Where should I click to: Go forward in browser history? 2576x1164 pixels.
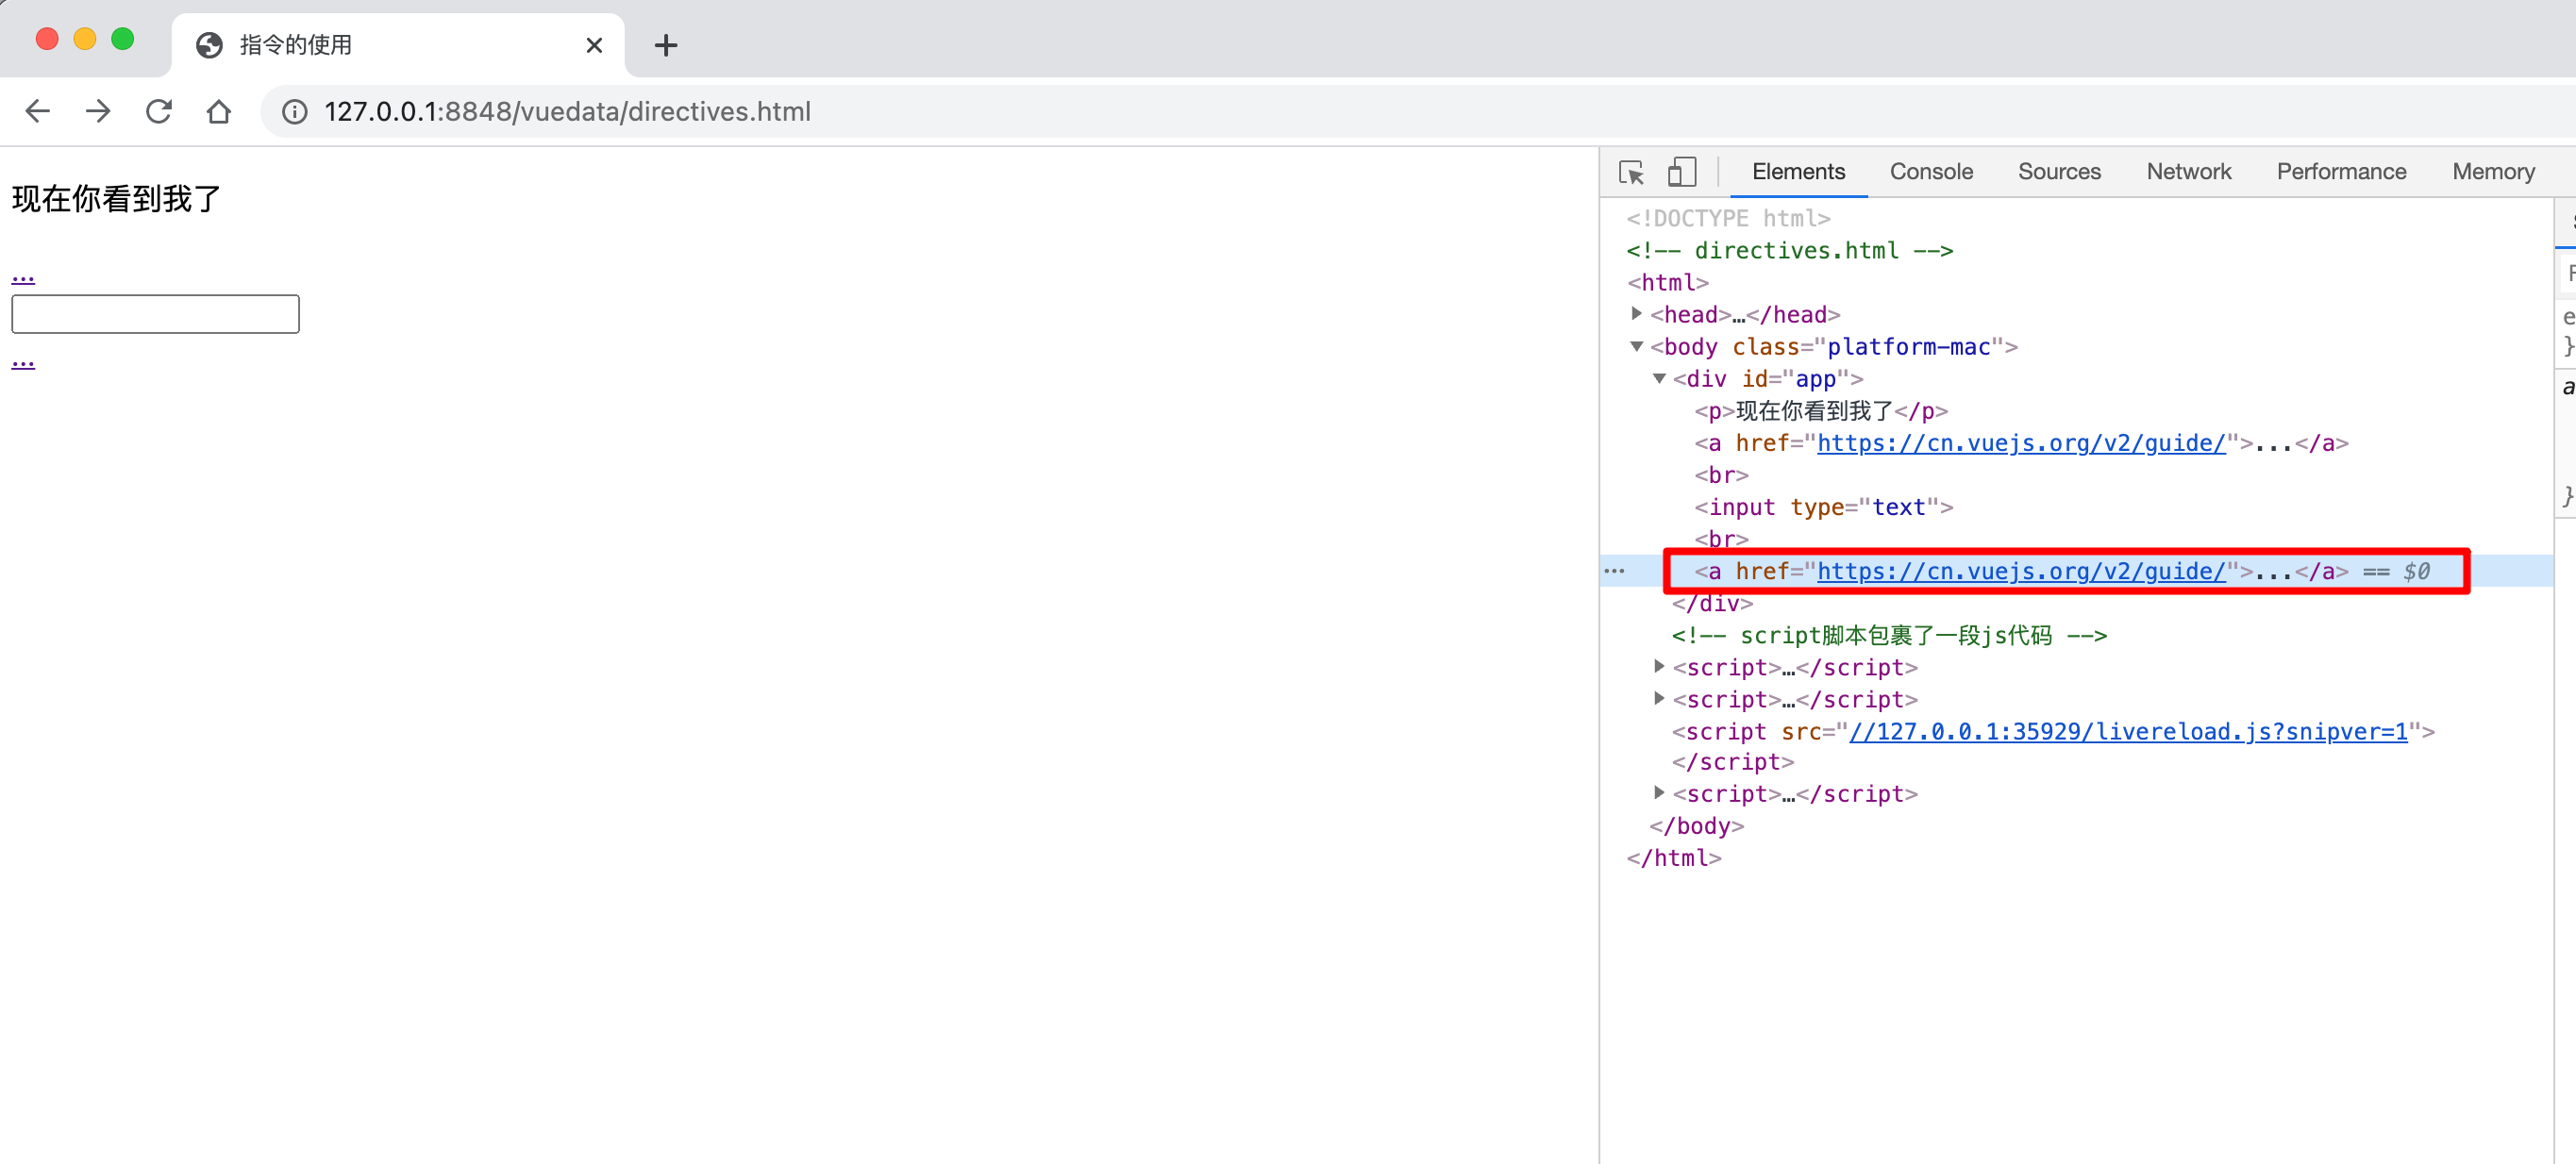(x=98, y=111)
